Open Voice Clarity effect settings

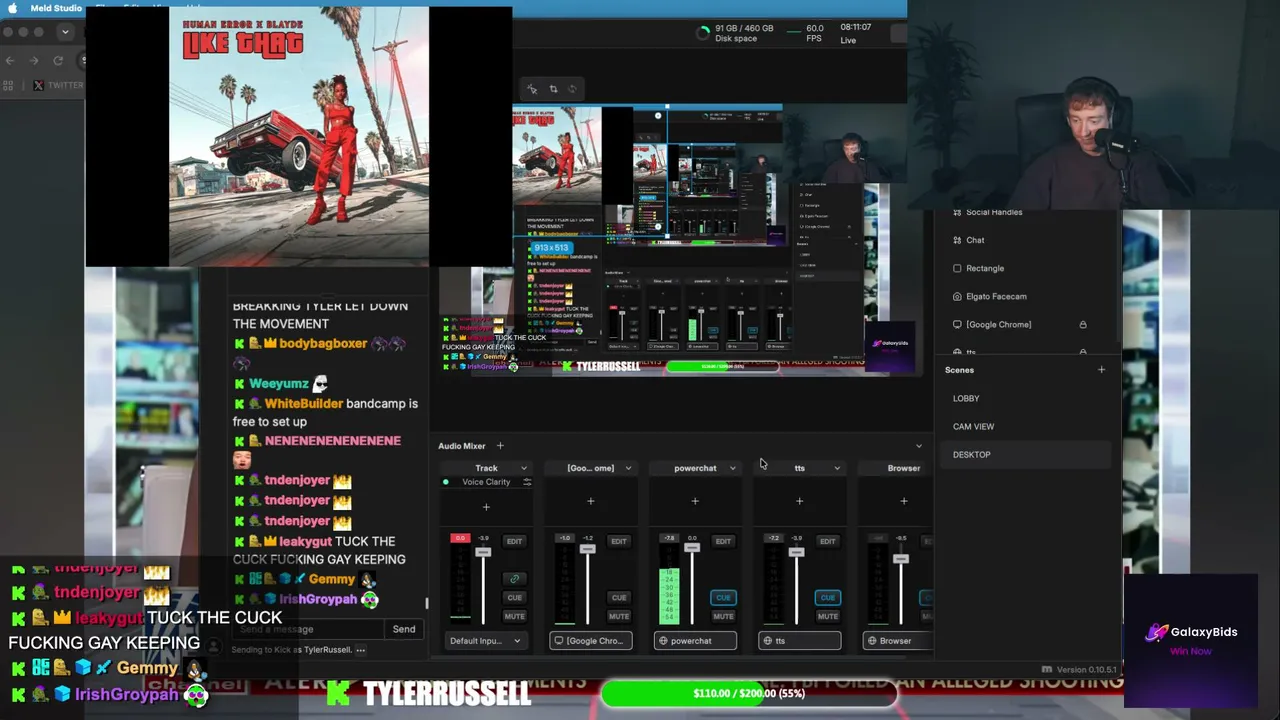tap(527, 482)
